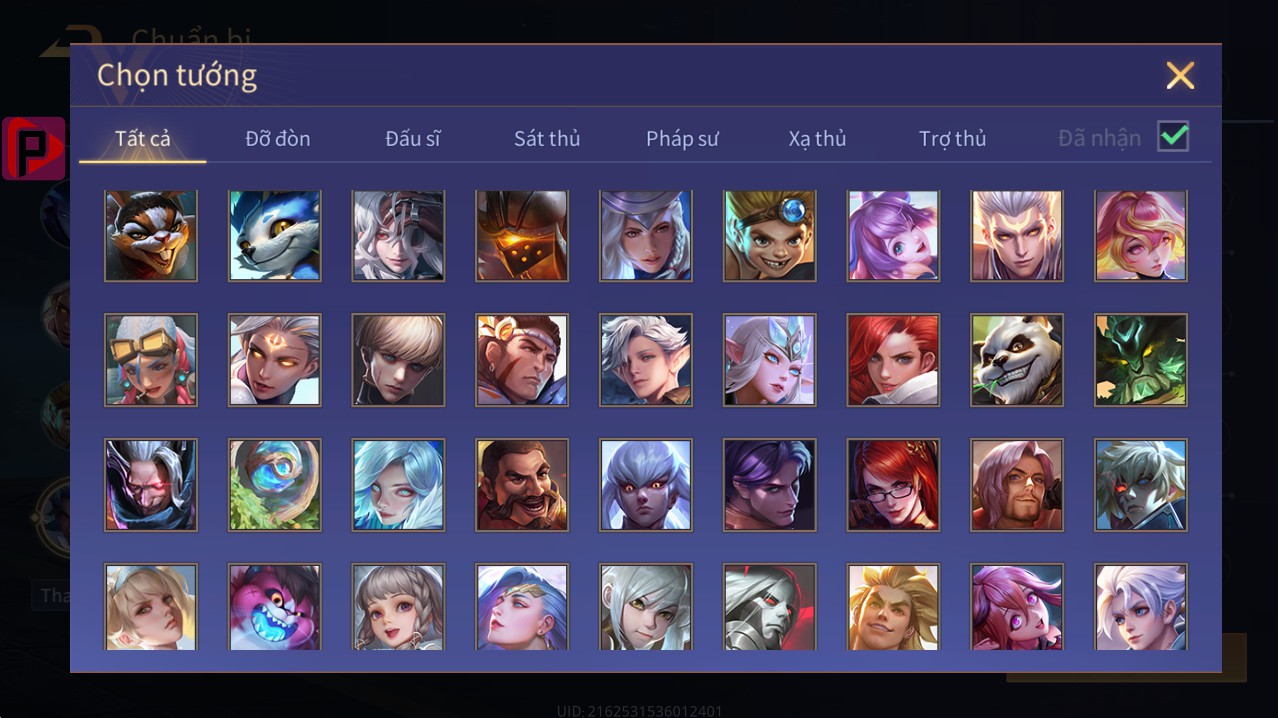Switch to the Trợ thủ tab

952,138
